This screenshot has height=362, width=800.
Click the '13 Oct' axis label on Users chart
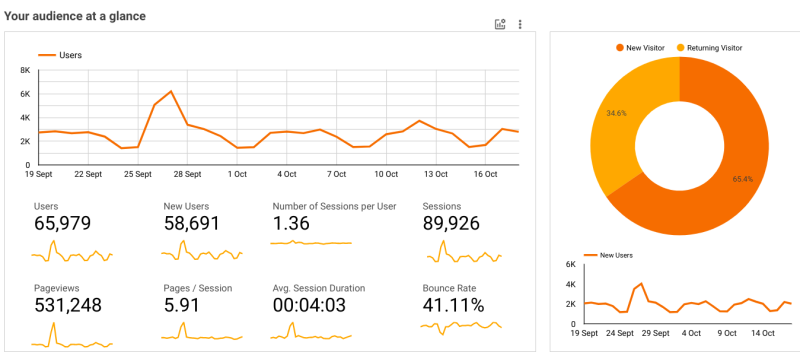pos(435,174)
